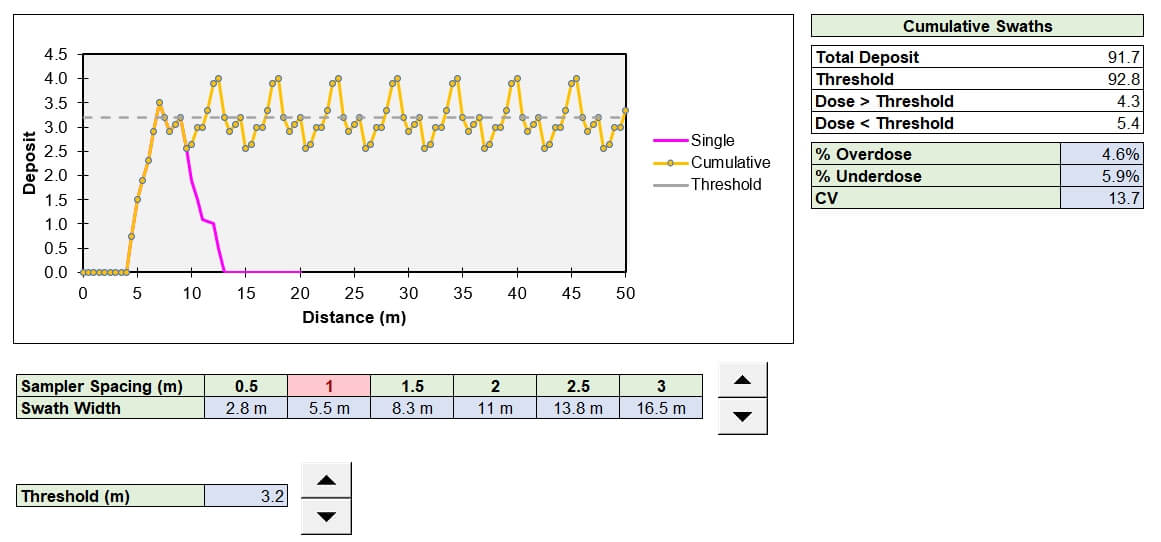Click the Single legend entry
Viewport: 1161px width, 542px height.
coord(711,141)
